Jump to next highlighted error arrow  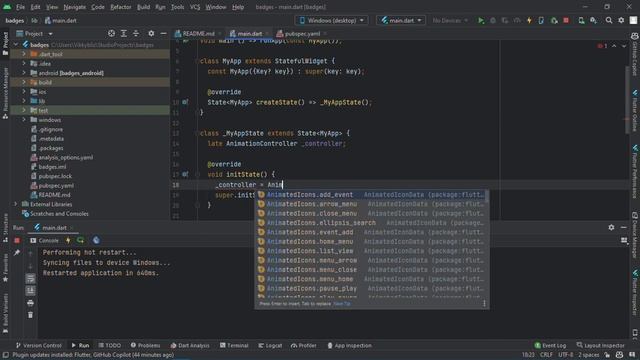click(x=624, y=46)
